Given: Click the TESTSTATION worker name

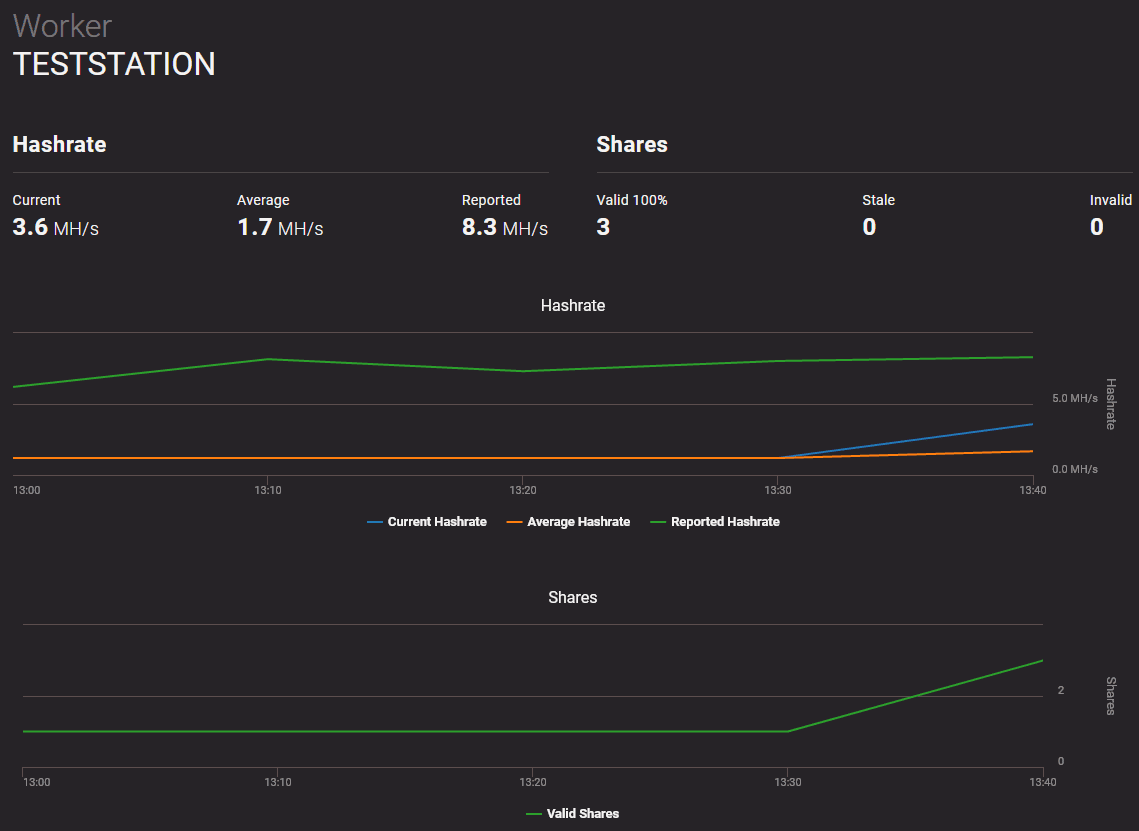Looking at the screenshot, I should (x=114, y=64).
